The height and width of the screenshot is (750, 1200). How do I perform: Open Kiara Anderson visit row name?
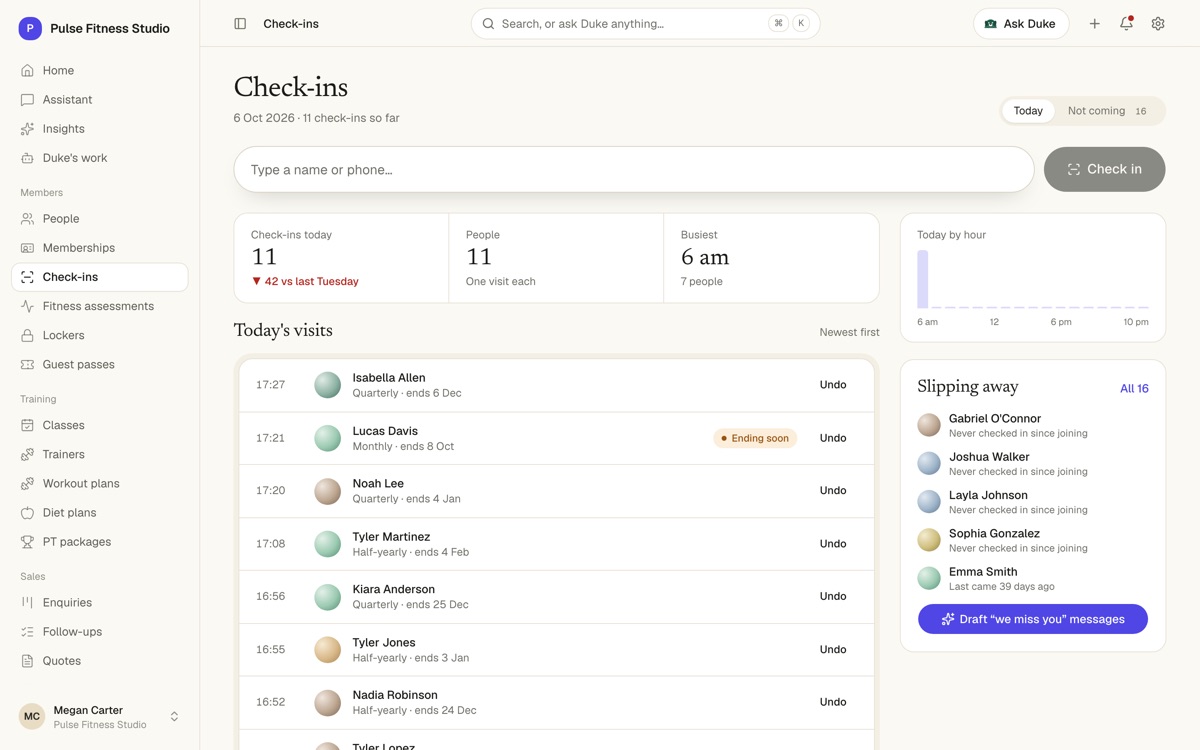coord(394,590)
